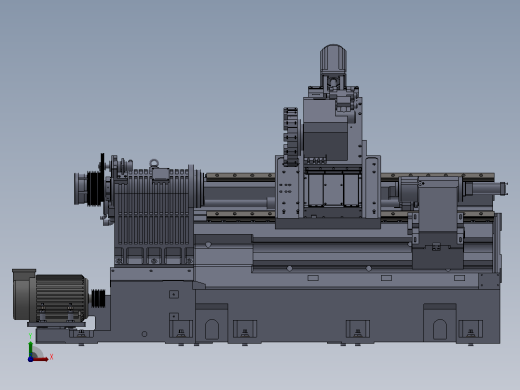
Task: Select the main drive motor at lower left
Action: click(50, 296)
